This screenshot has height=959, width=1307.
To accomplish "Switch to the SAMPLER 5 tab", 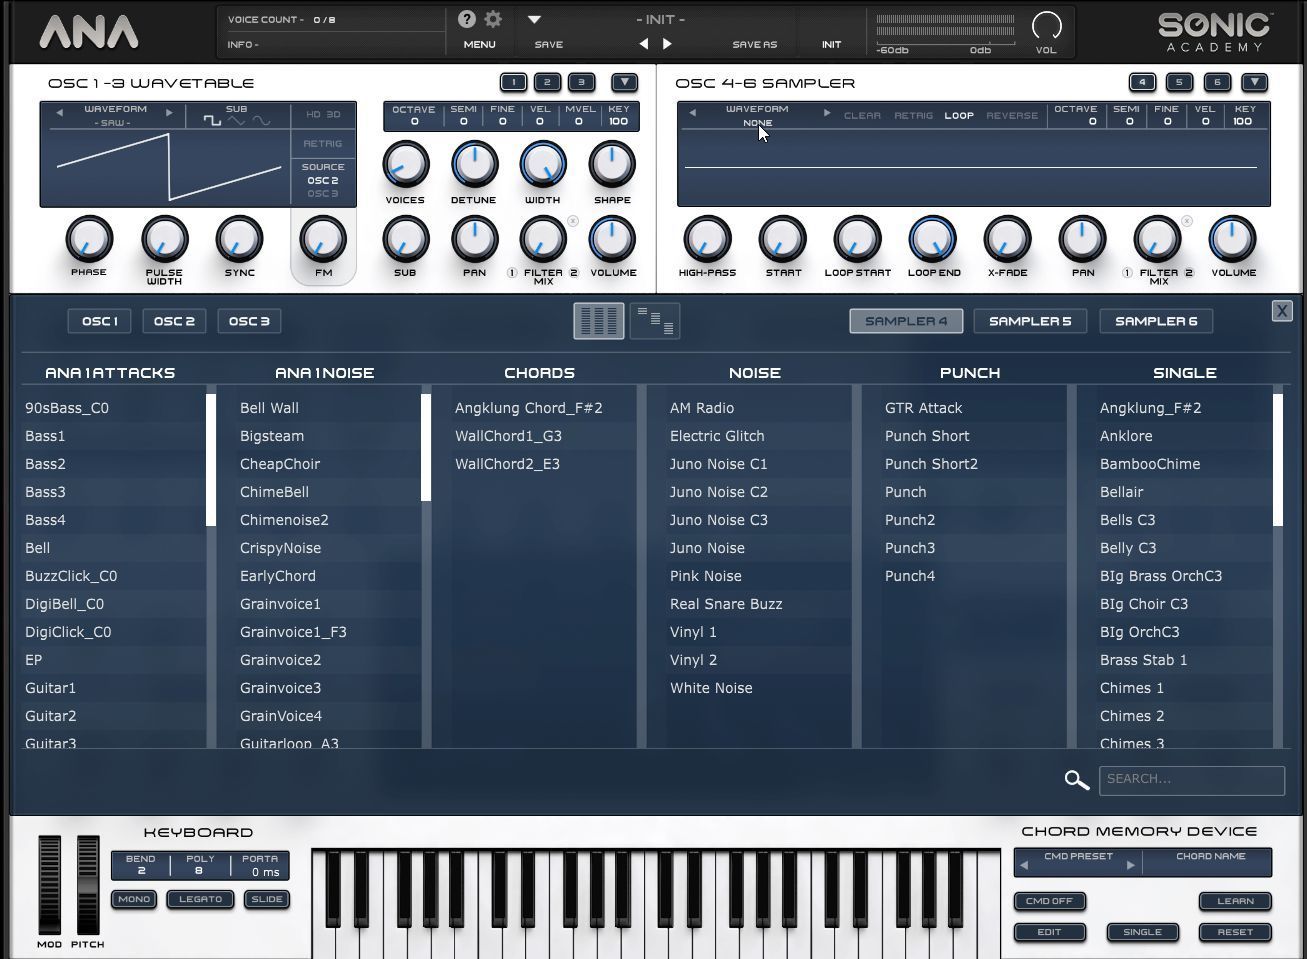I will coord(1029,321).
